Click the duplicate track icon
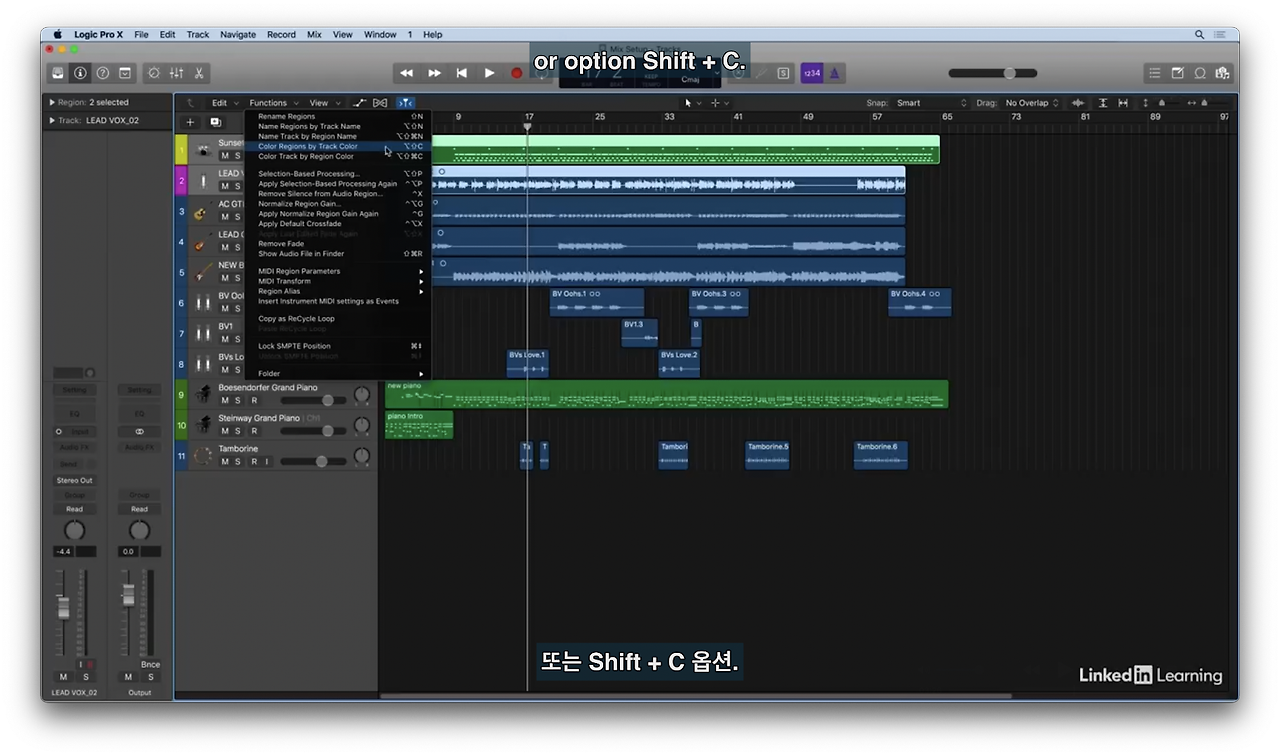 [x=215, y=122]
